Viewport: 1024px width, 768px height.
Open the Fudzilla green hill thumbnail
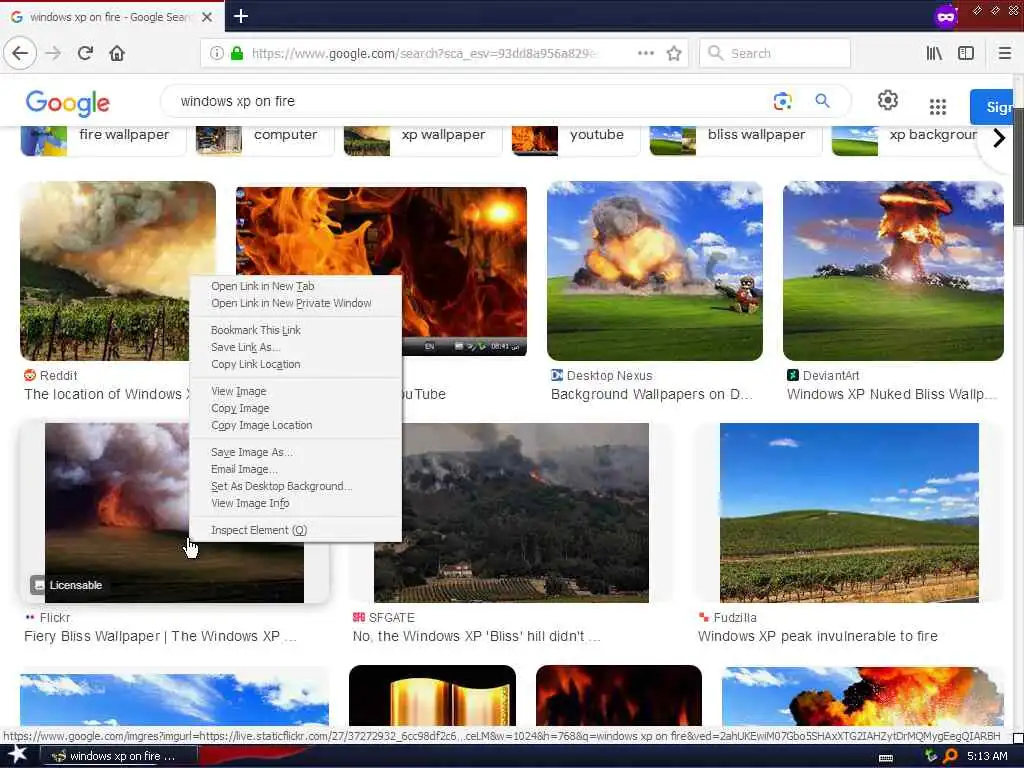[849, 513]
